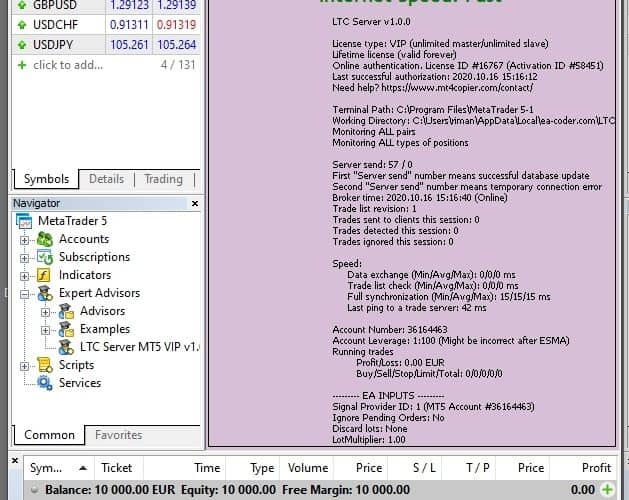
Task: Click the green plus 'click to add' icon
Action: pyautogui.click(x=22, y=65)
